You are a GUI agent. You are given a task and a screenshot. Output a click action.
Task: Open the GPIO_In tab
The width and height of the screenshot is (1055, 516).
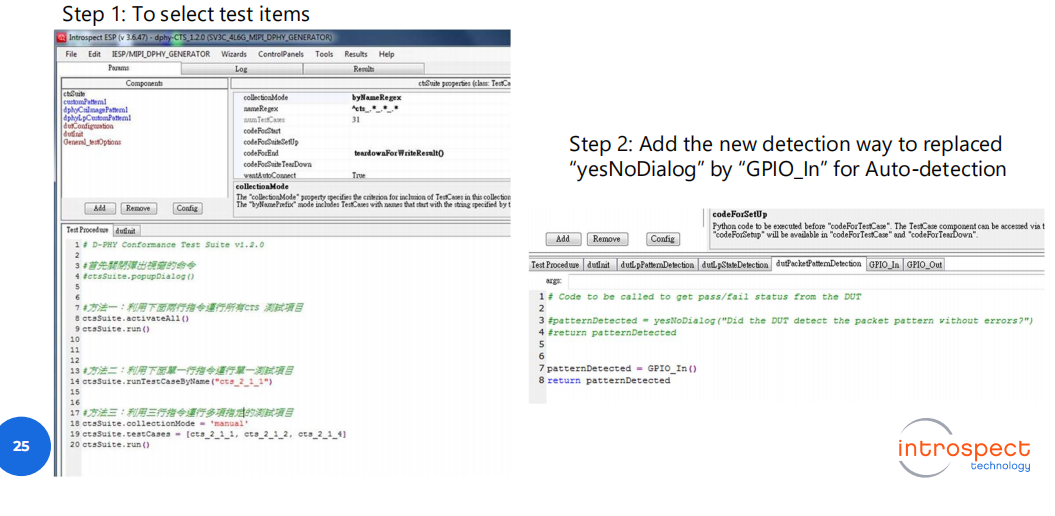click(885, 265)
